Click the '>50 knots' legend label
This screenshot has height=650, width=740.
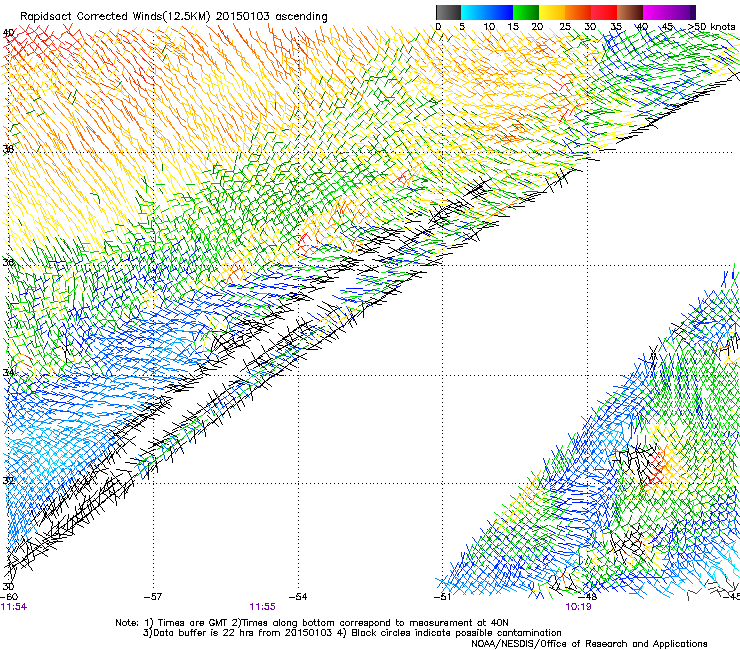coord(711,27)
